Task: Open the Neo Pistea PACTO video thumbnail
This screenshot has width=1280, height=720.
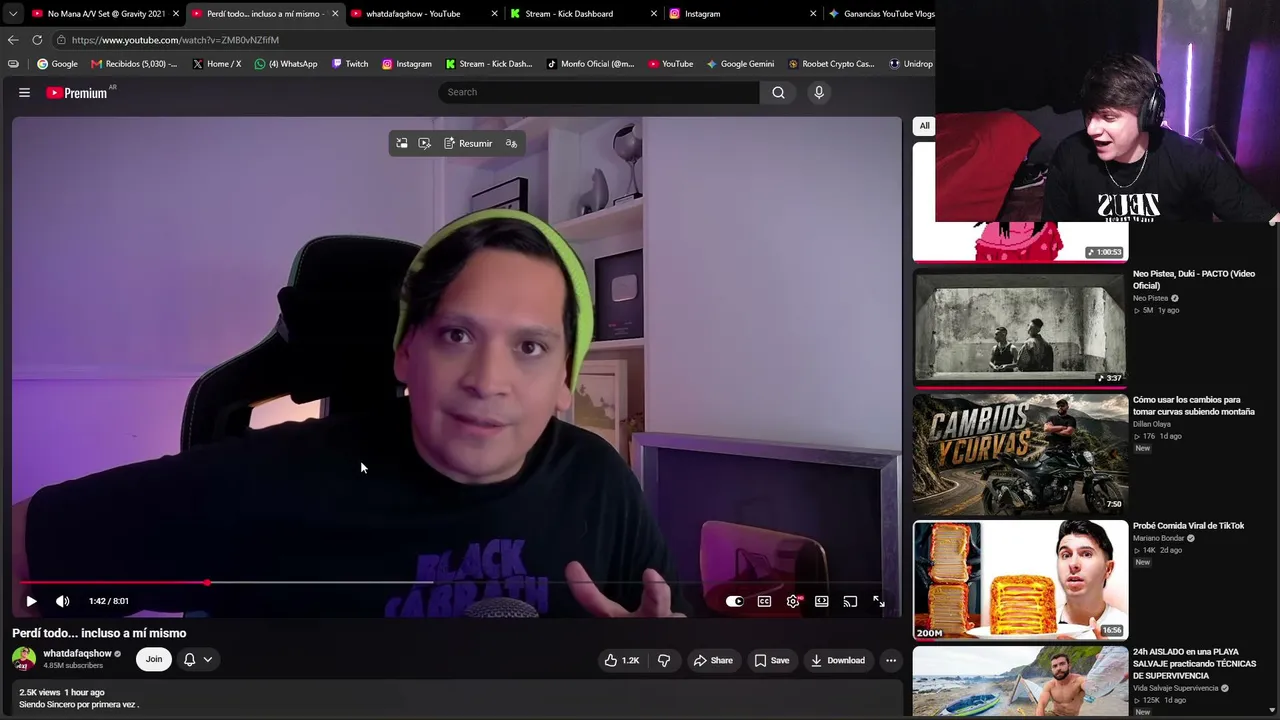Action: pos(1020,327)
